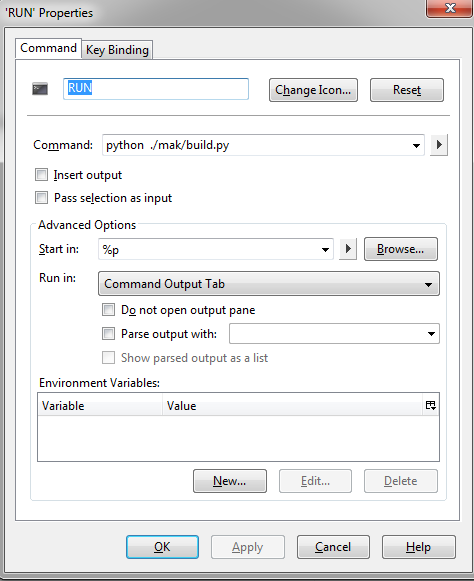The width and height of the screenshot is (474, 581).
Task: Click inside the RUN name field
Action: pyautogui.click(x=156, y=89)
